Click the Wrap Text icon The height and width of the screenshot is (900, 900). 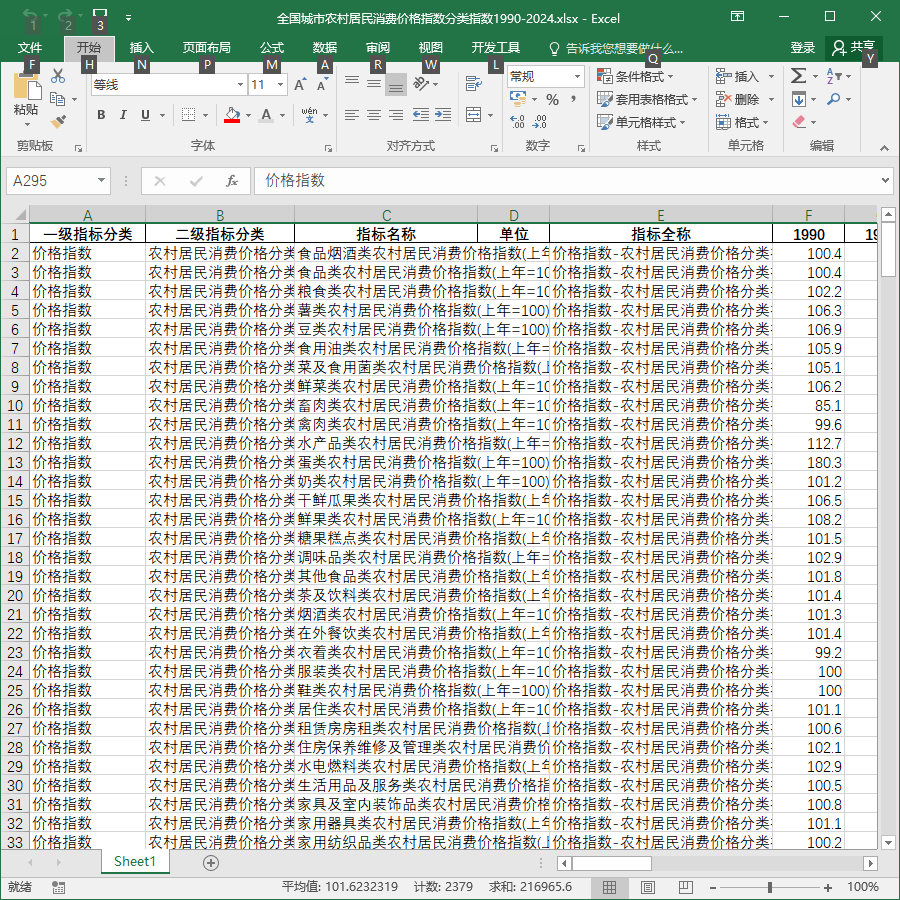pyautogui.click(x=474, y=84)
